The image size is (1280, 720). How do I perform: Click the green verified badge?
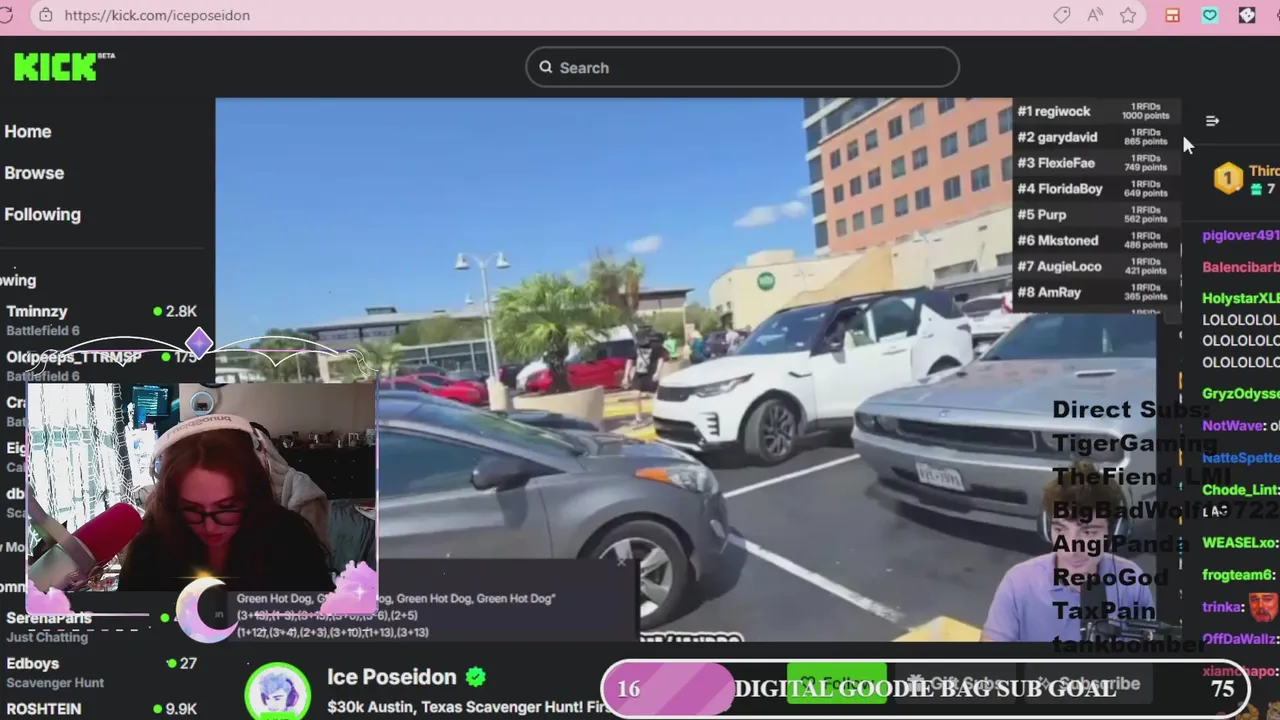[476, 677]
